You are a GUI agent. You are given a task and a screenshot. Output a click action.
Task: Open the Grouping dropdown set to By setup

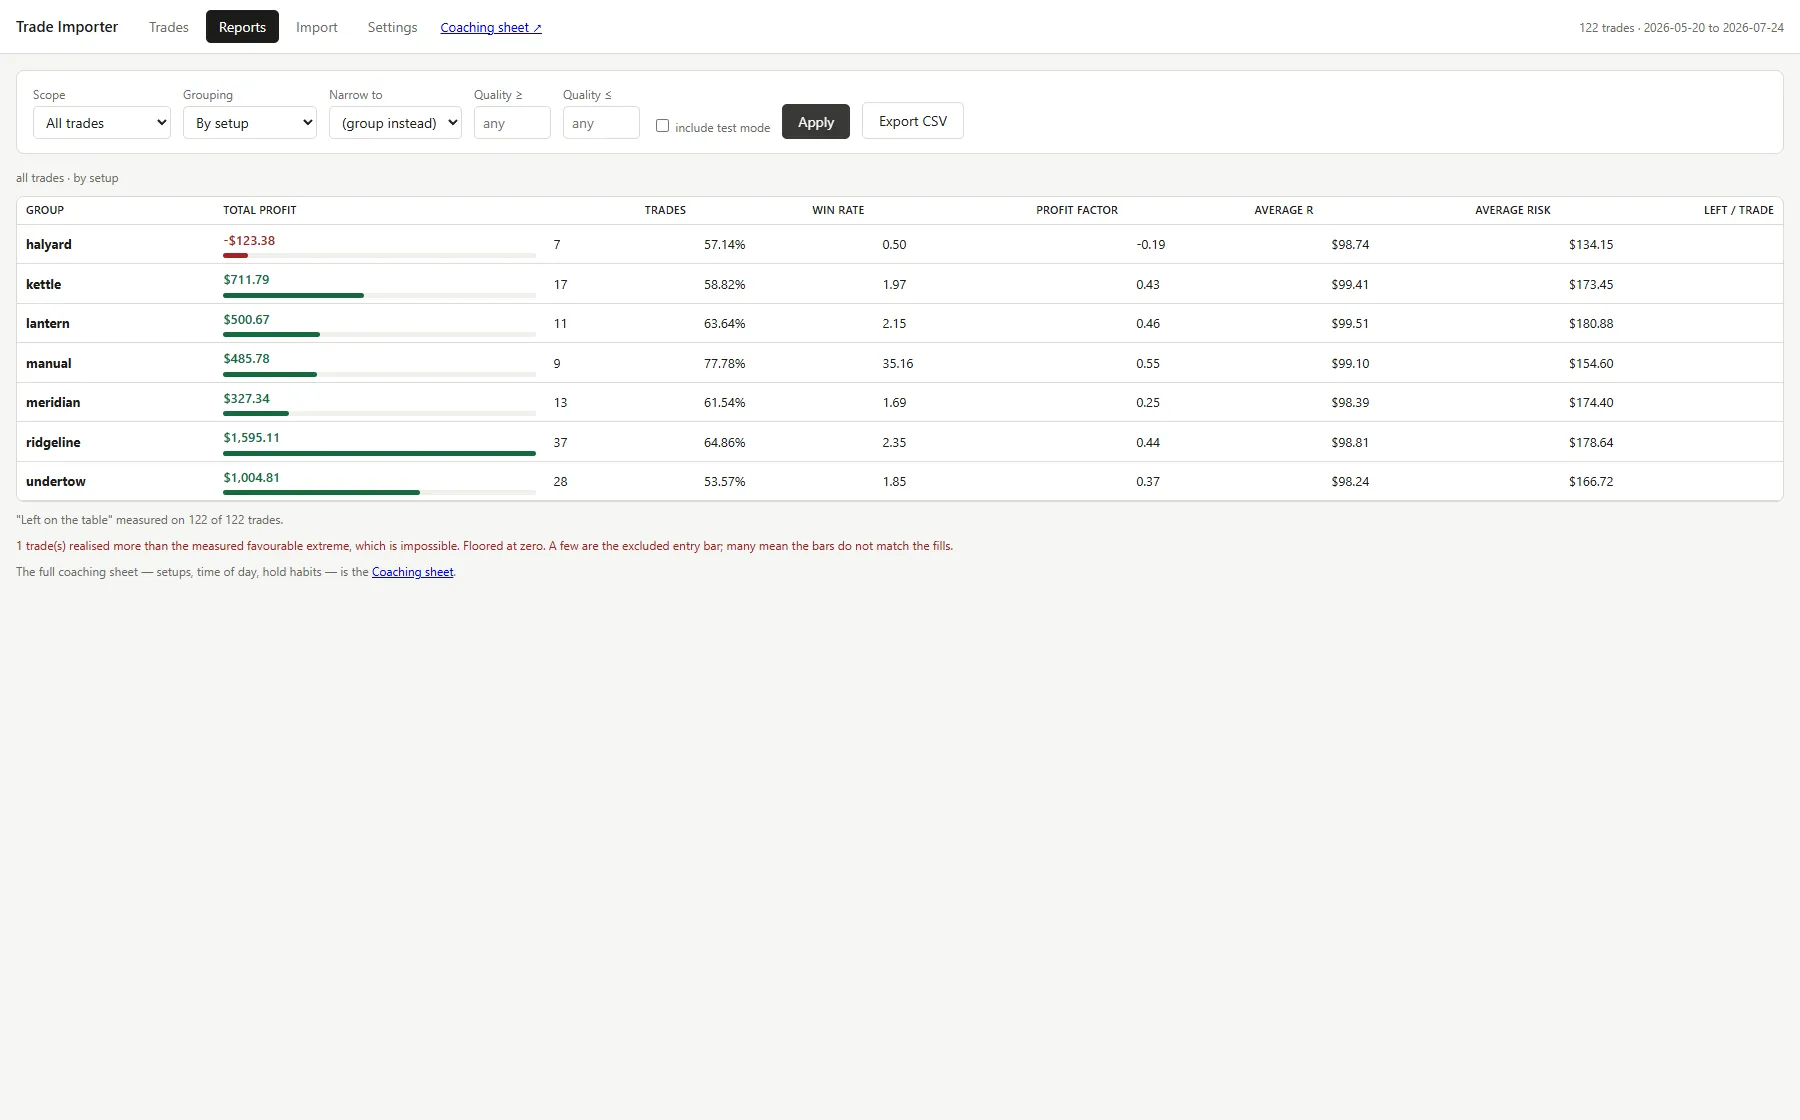[x=250, y=123]
